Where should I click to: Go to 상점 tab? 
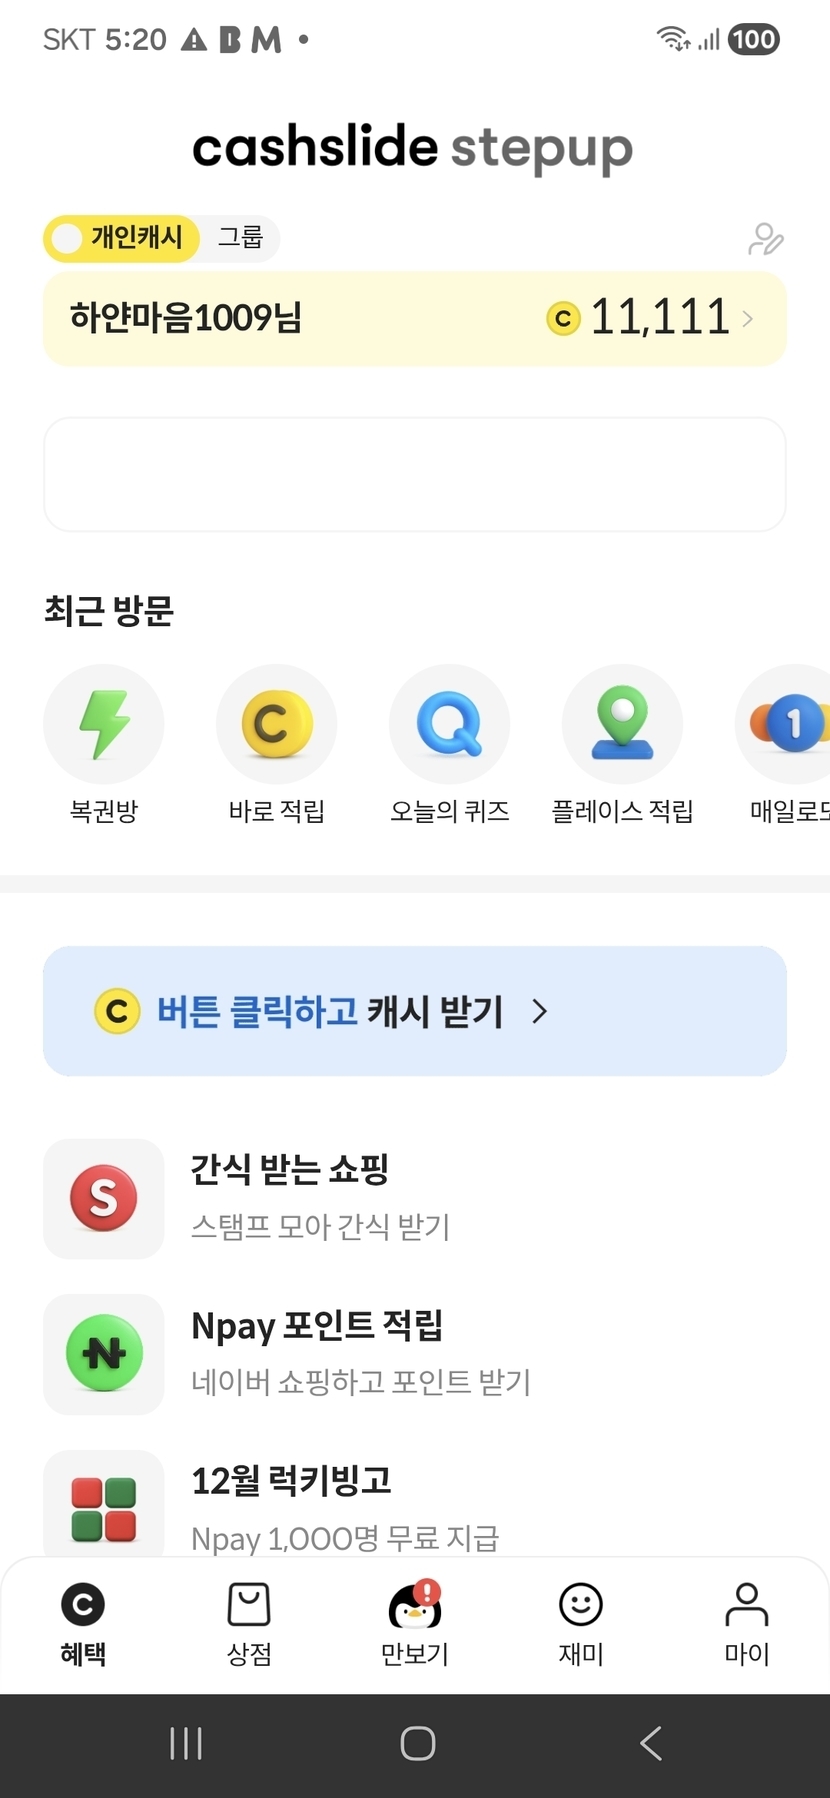(x=249, y=1623)
